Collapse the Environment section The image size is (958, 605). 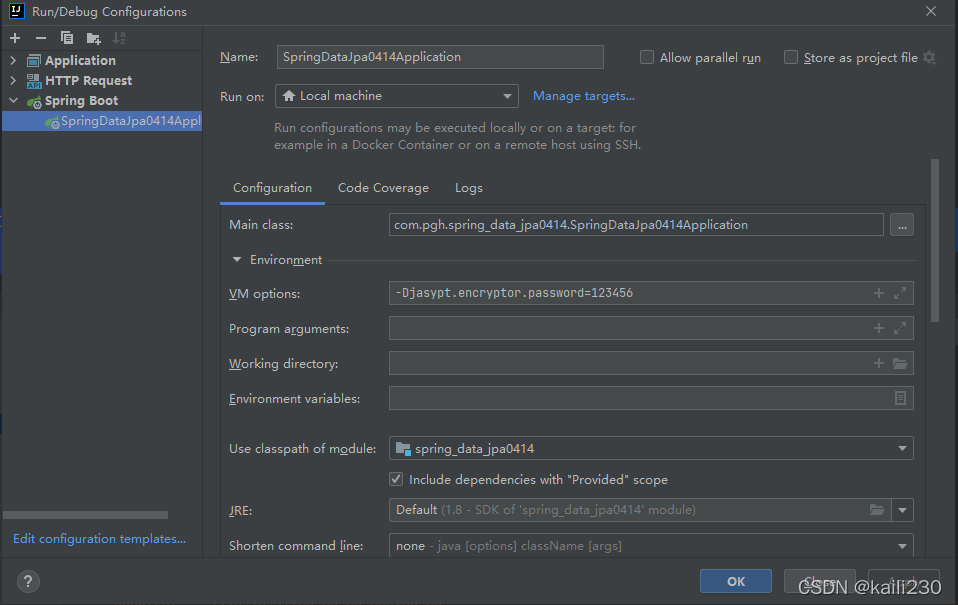tap(237, 259)
